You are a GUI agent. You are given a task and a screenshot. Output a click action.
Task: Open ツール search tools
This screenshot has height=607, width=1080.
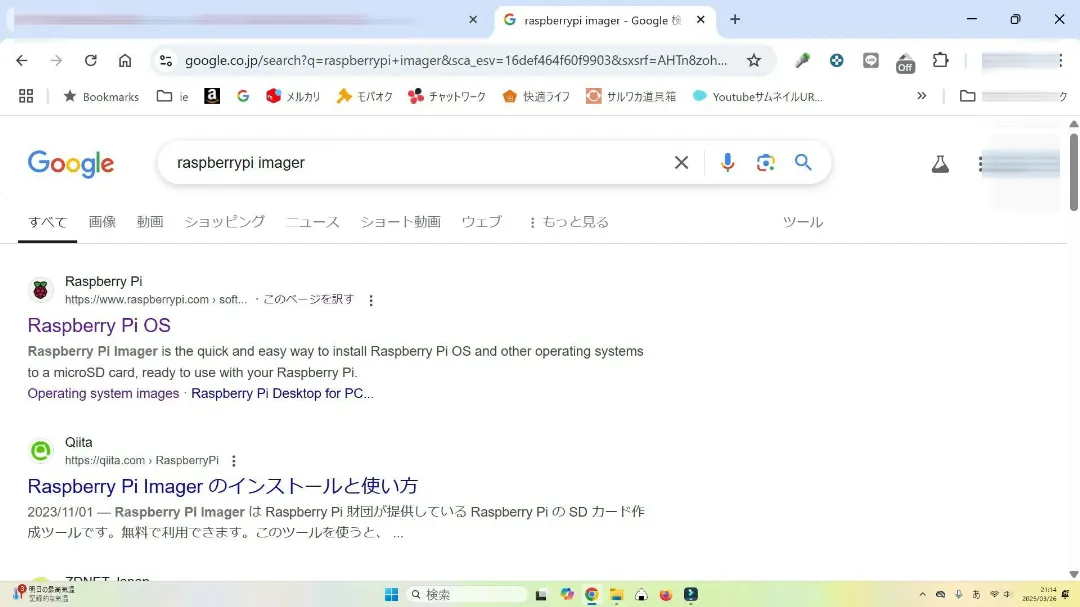click(802, 222)
